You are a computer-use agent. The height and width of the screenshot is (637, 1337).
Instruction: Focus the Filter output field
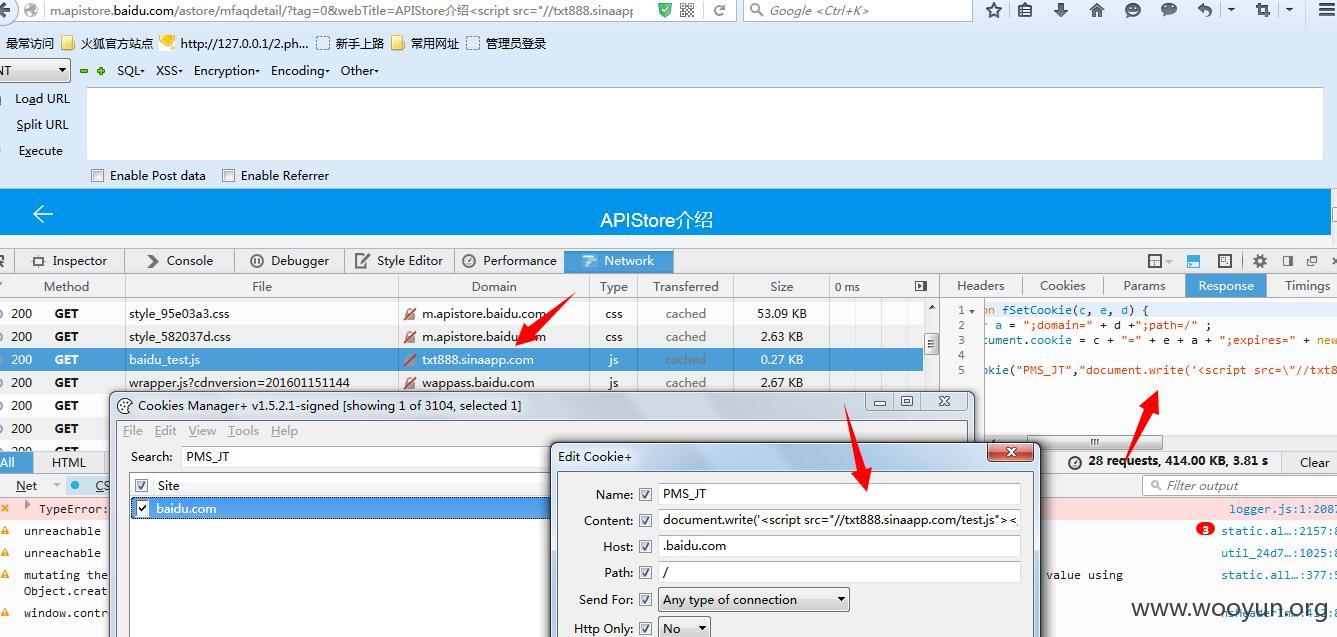(x=1238, y=485)
